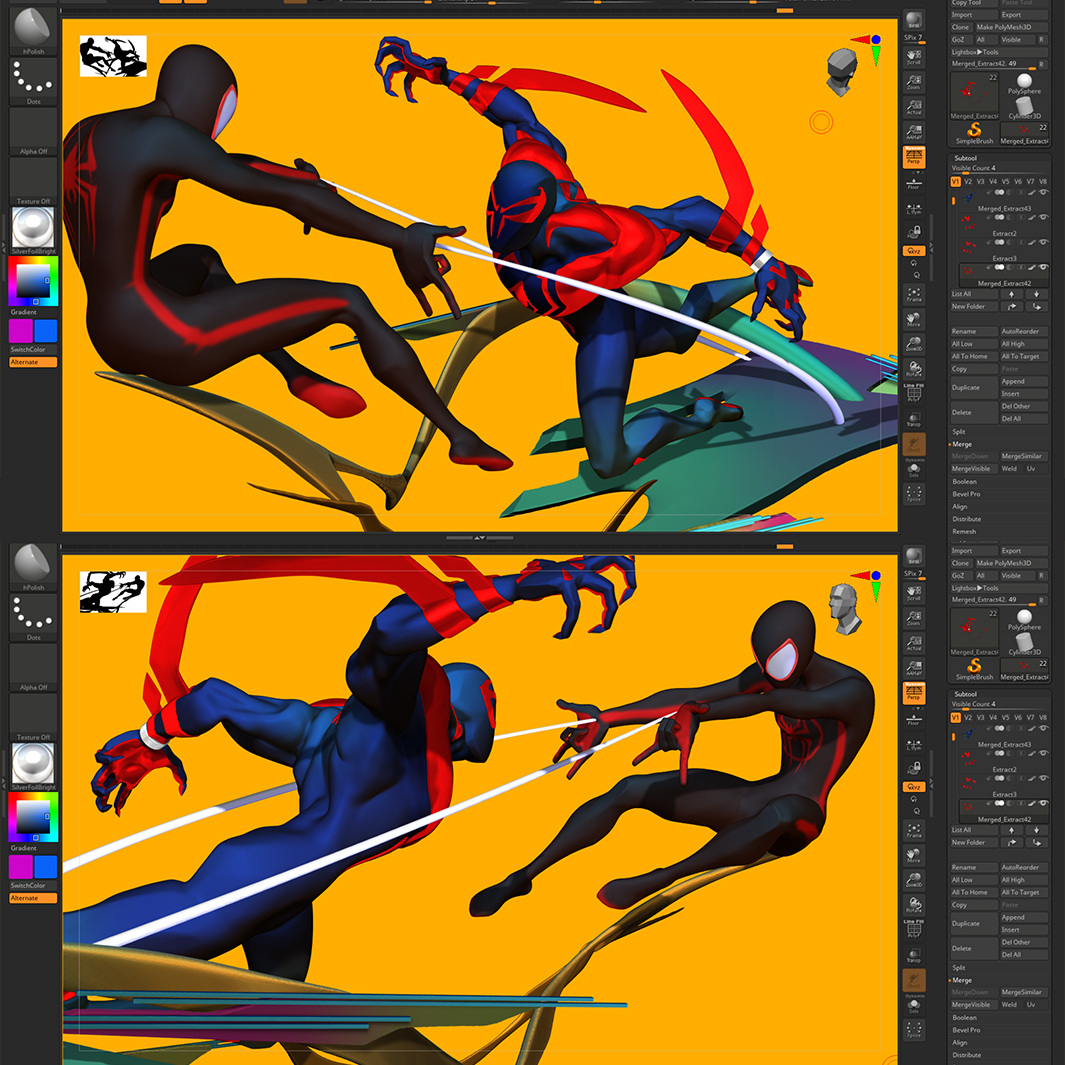This screenshot has height=1065, width=1065.
Task: Select V1 visibility set in bottom panel
Action: pyautogui.click(x=955, y=717)
